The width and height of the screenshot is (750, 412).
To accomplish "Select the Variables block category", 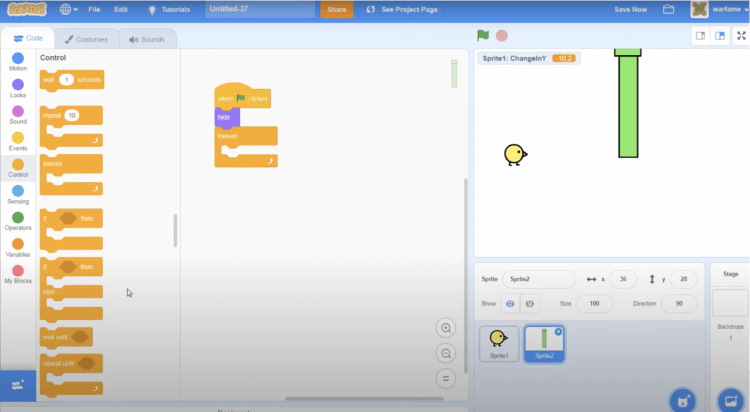I will point(18,248).
